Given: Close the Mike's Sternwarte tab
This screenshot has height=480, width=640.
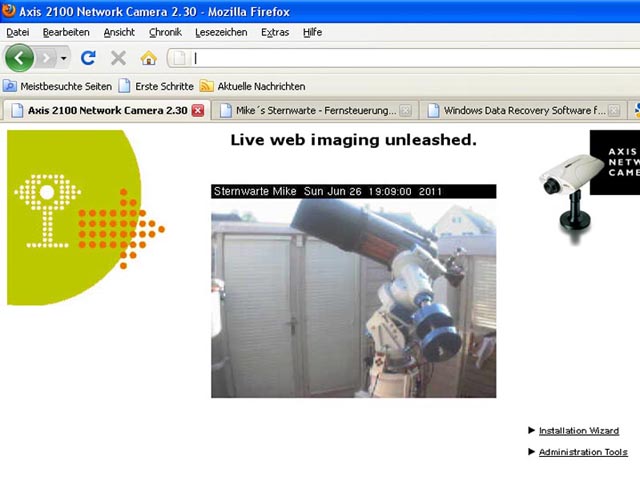Looking at the screenshot, I should pos(405,110).
